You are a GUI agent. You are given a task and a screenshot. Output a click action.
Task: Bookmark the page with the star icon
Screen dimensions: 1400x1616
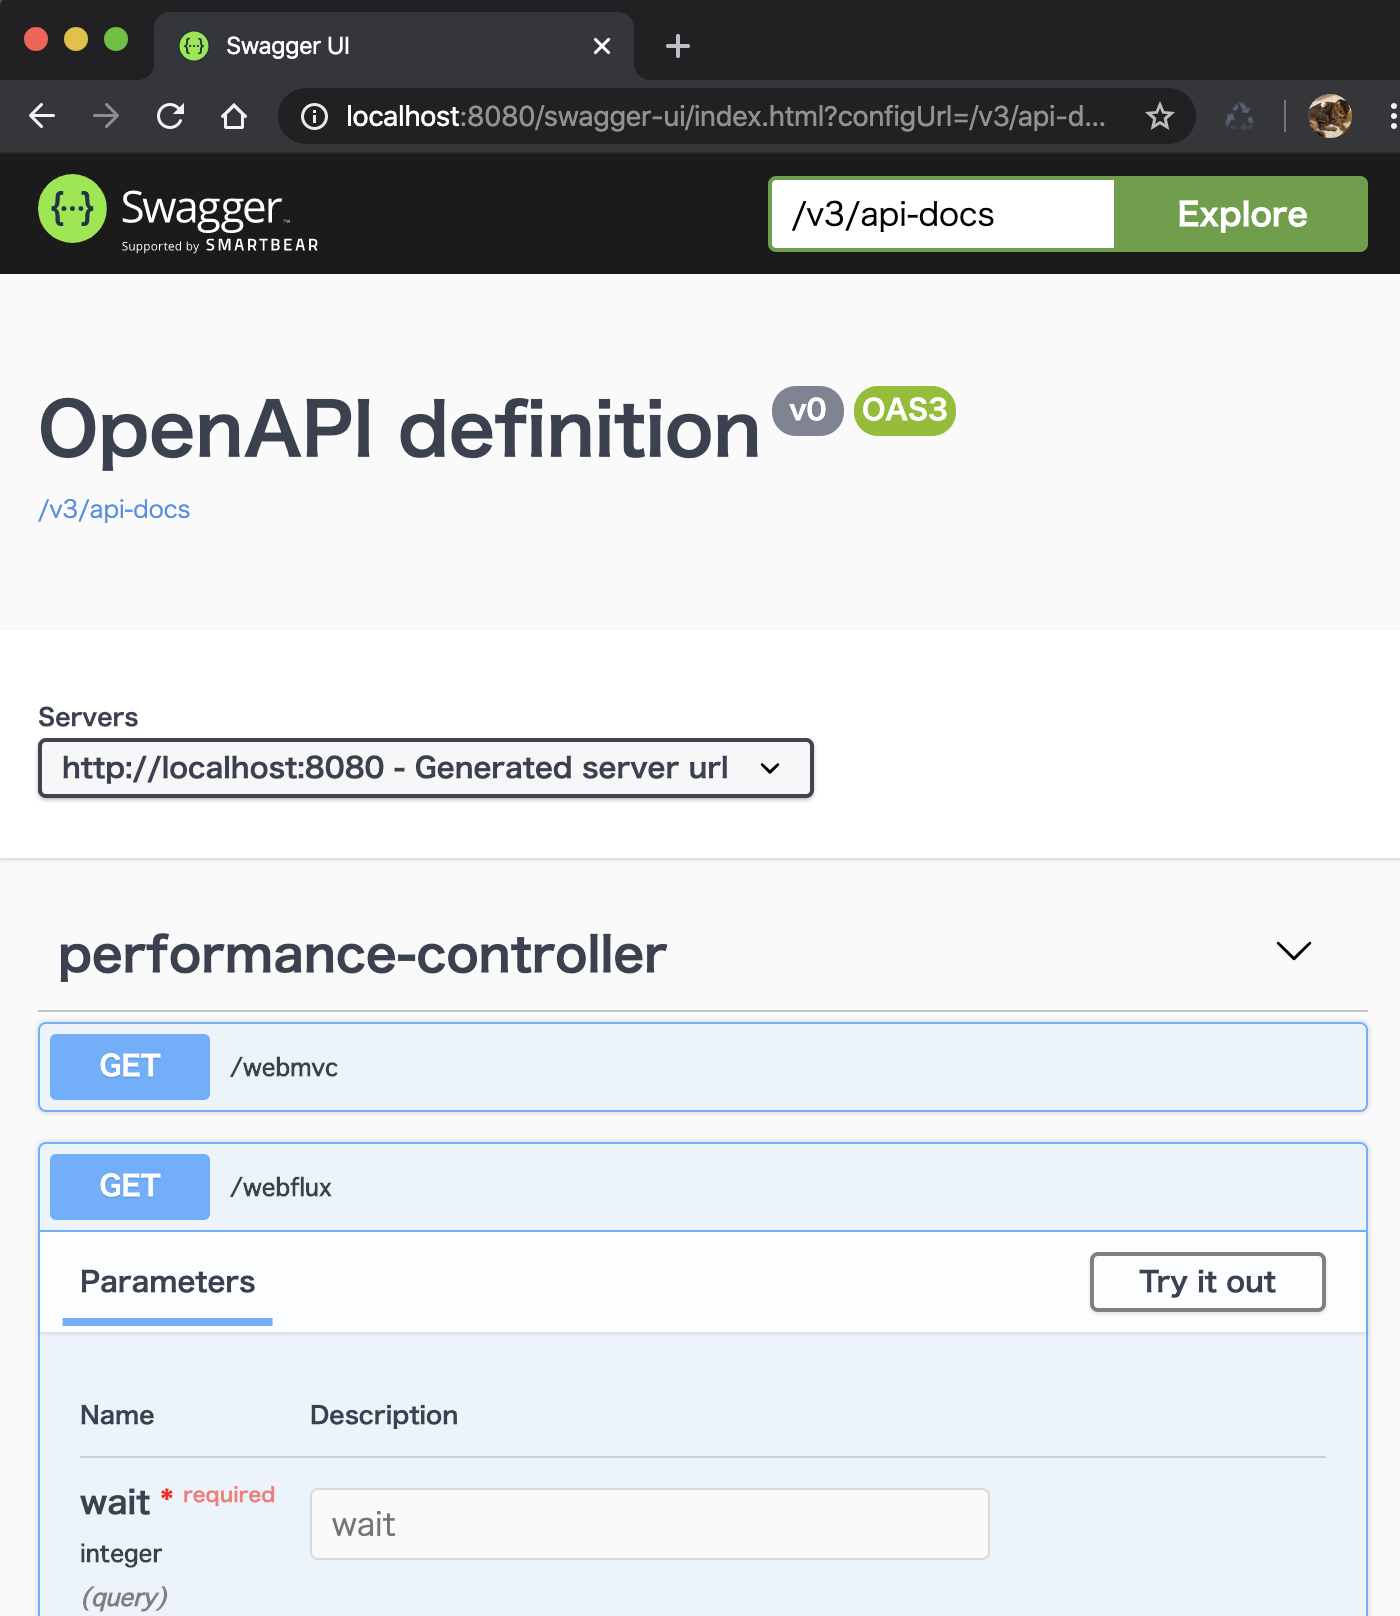(x=1160, y=116)
